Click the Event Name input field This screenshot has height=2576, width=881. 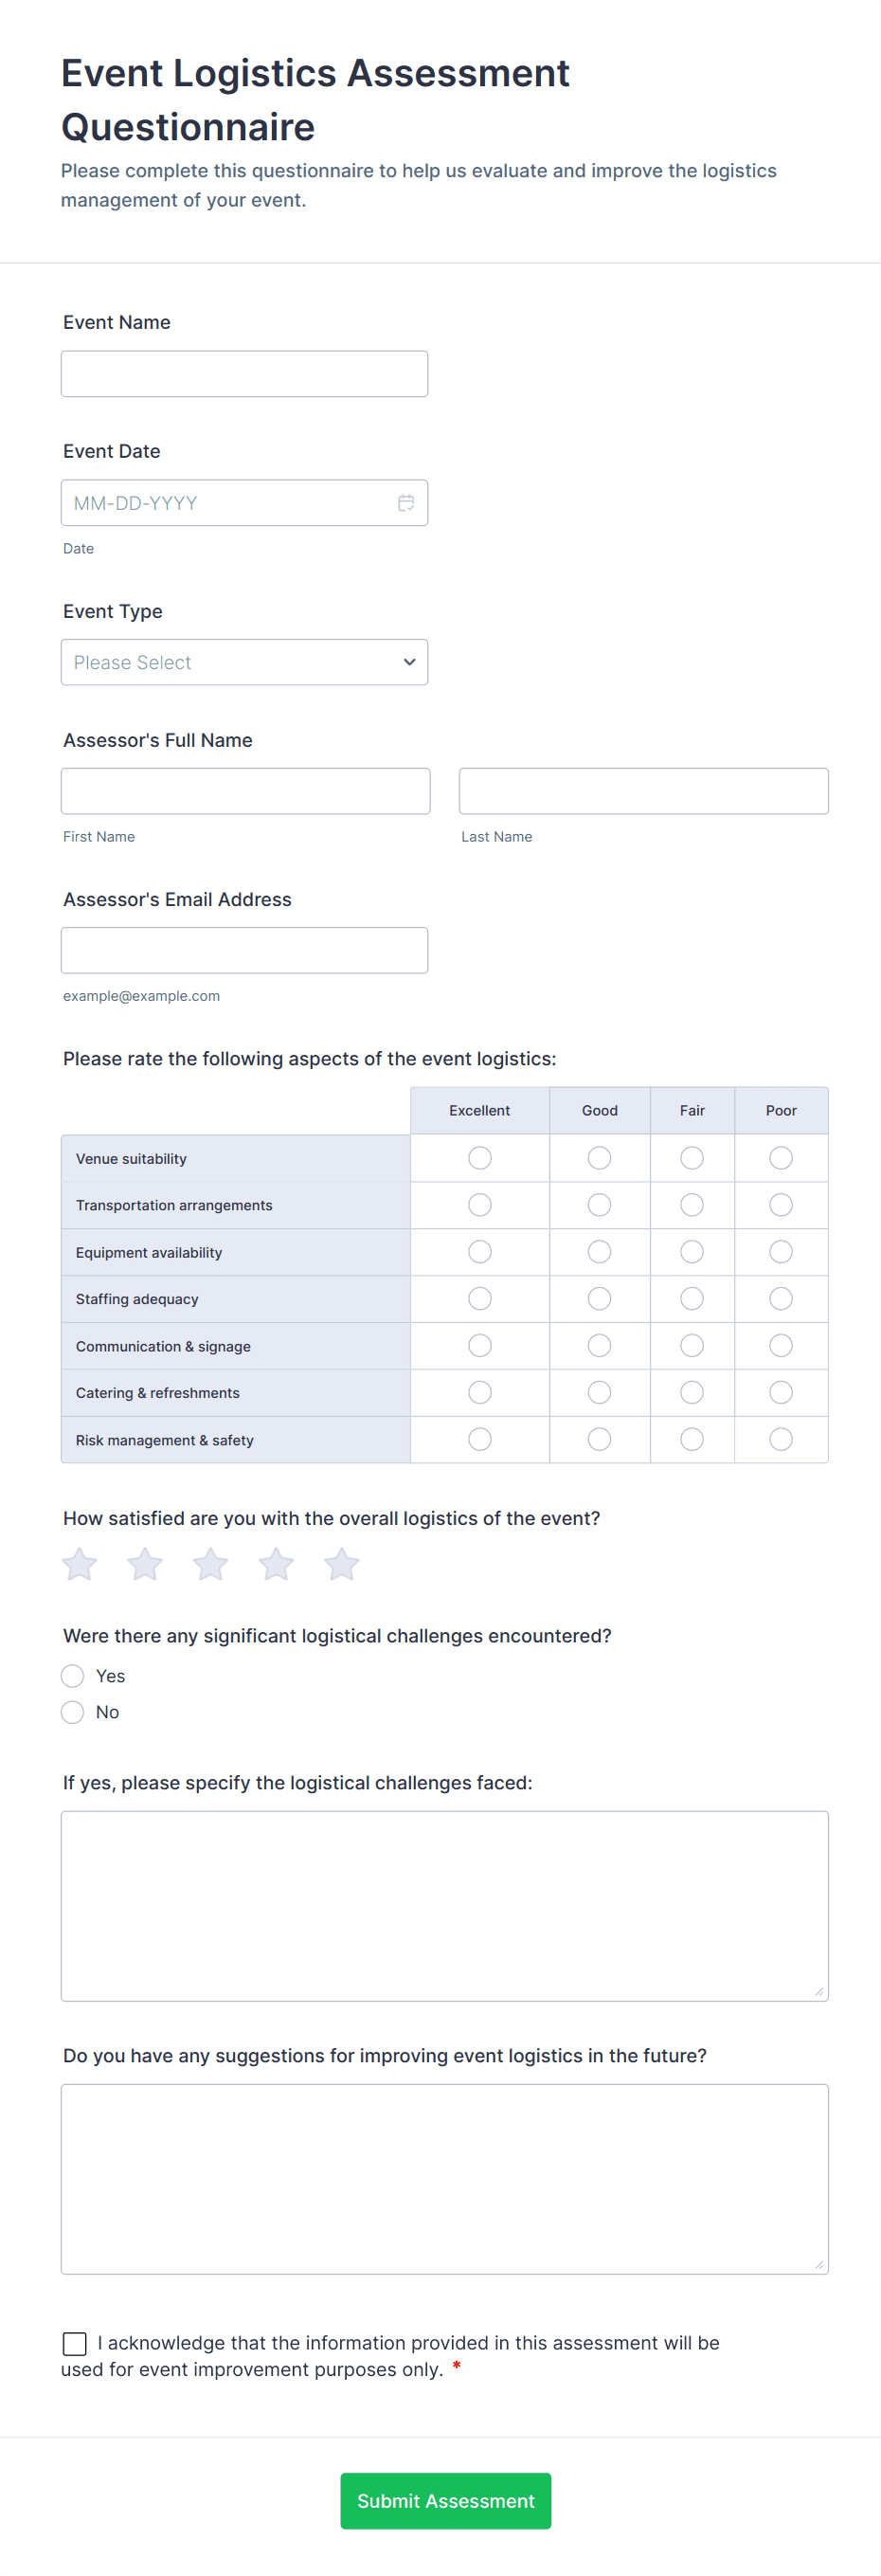click(244, 374)
